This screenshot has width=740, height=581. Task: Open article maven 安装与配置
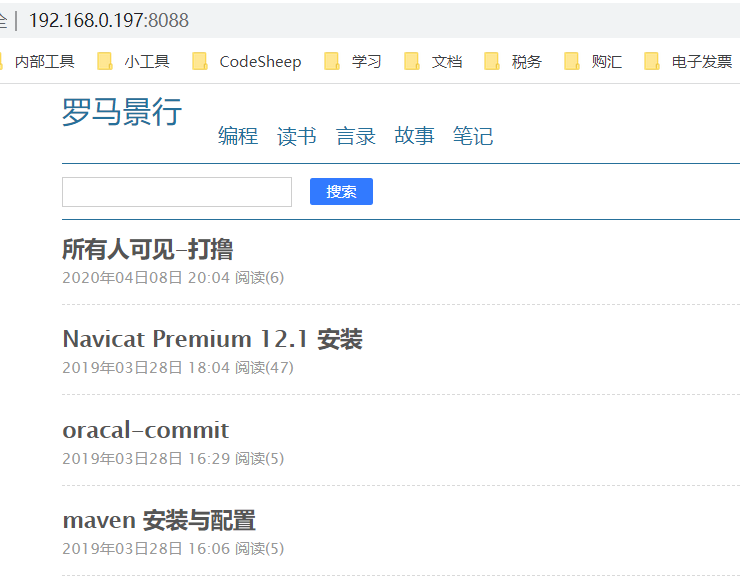tap(159, 520)
